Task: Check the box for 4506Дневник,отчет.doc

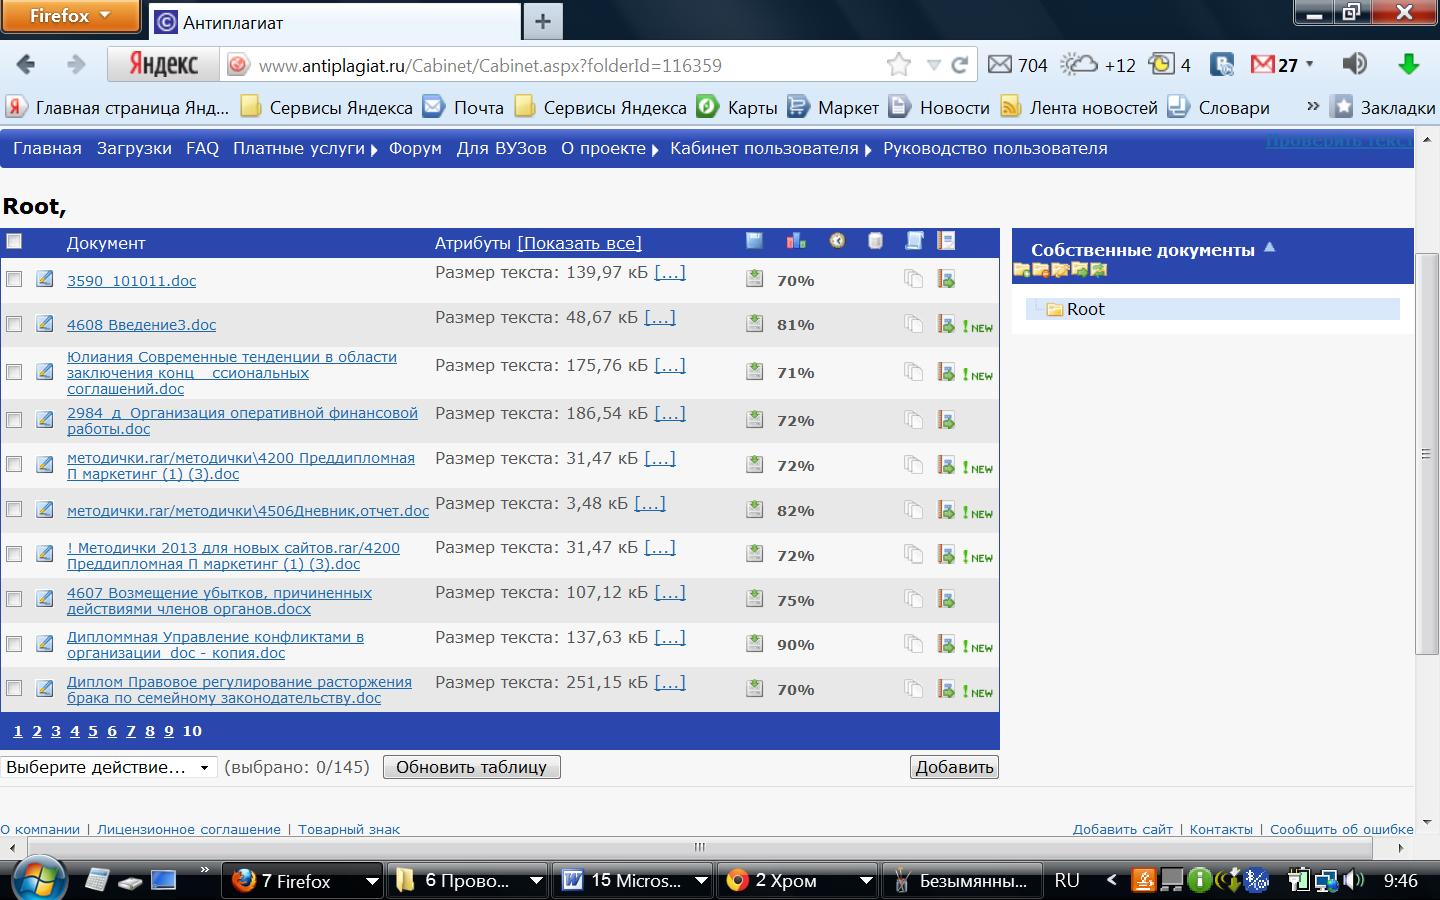Action: (x=14, y=509)
